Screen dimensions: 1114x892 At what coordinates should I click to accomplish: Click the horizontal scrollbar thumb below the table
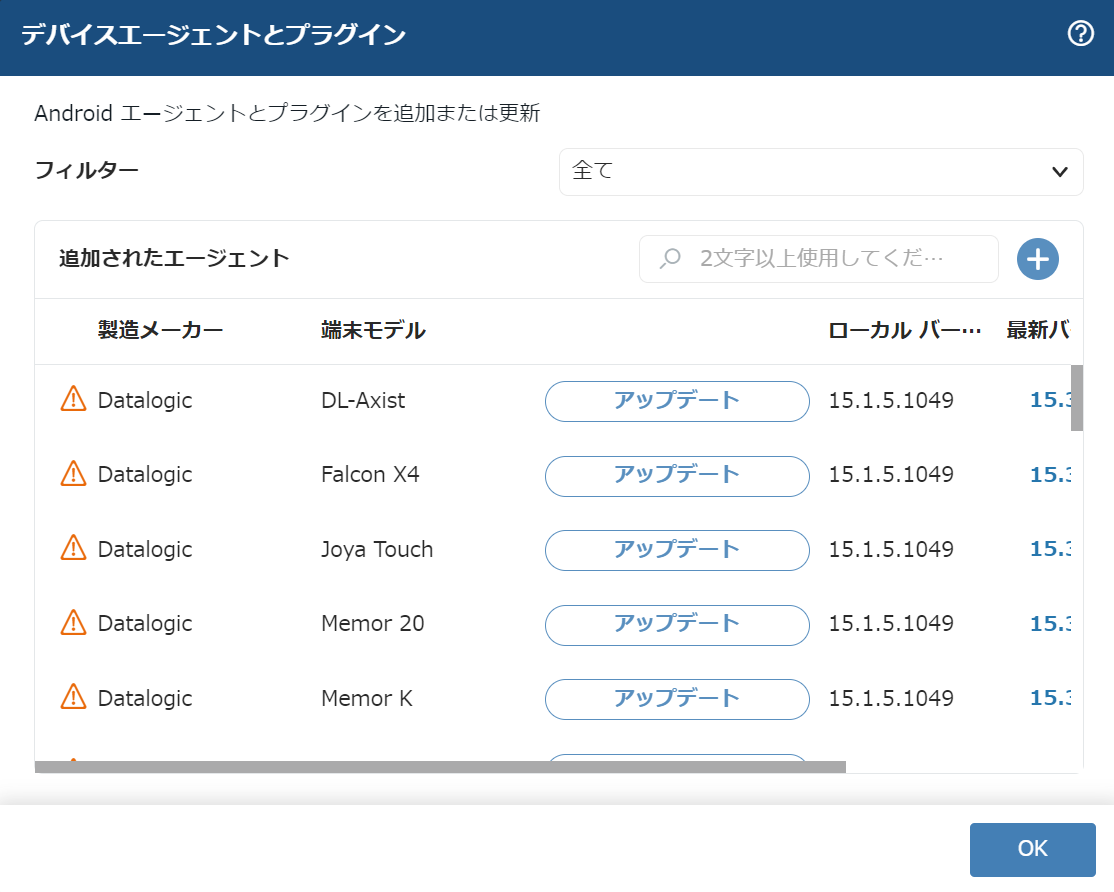point(440,767)
